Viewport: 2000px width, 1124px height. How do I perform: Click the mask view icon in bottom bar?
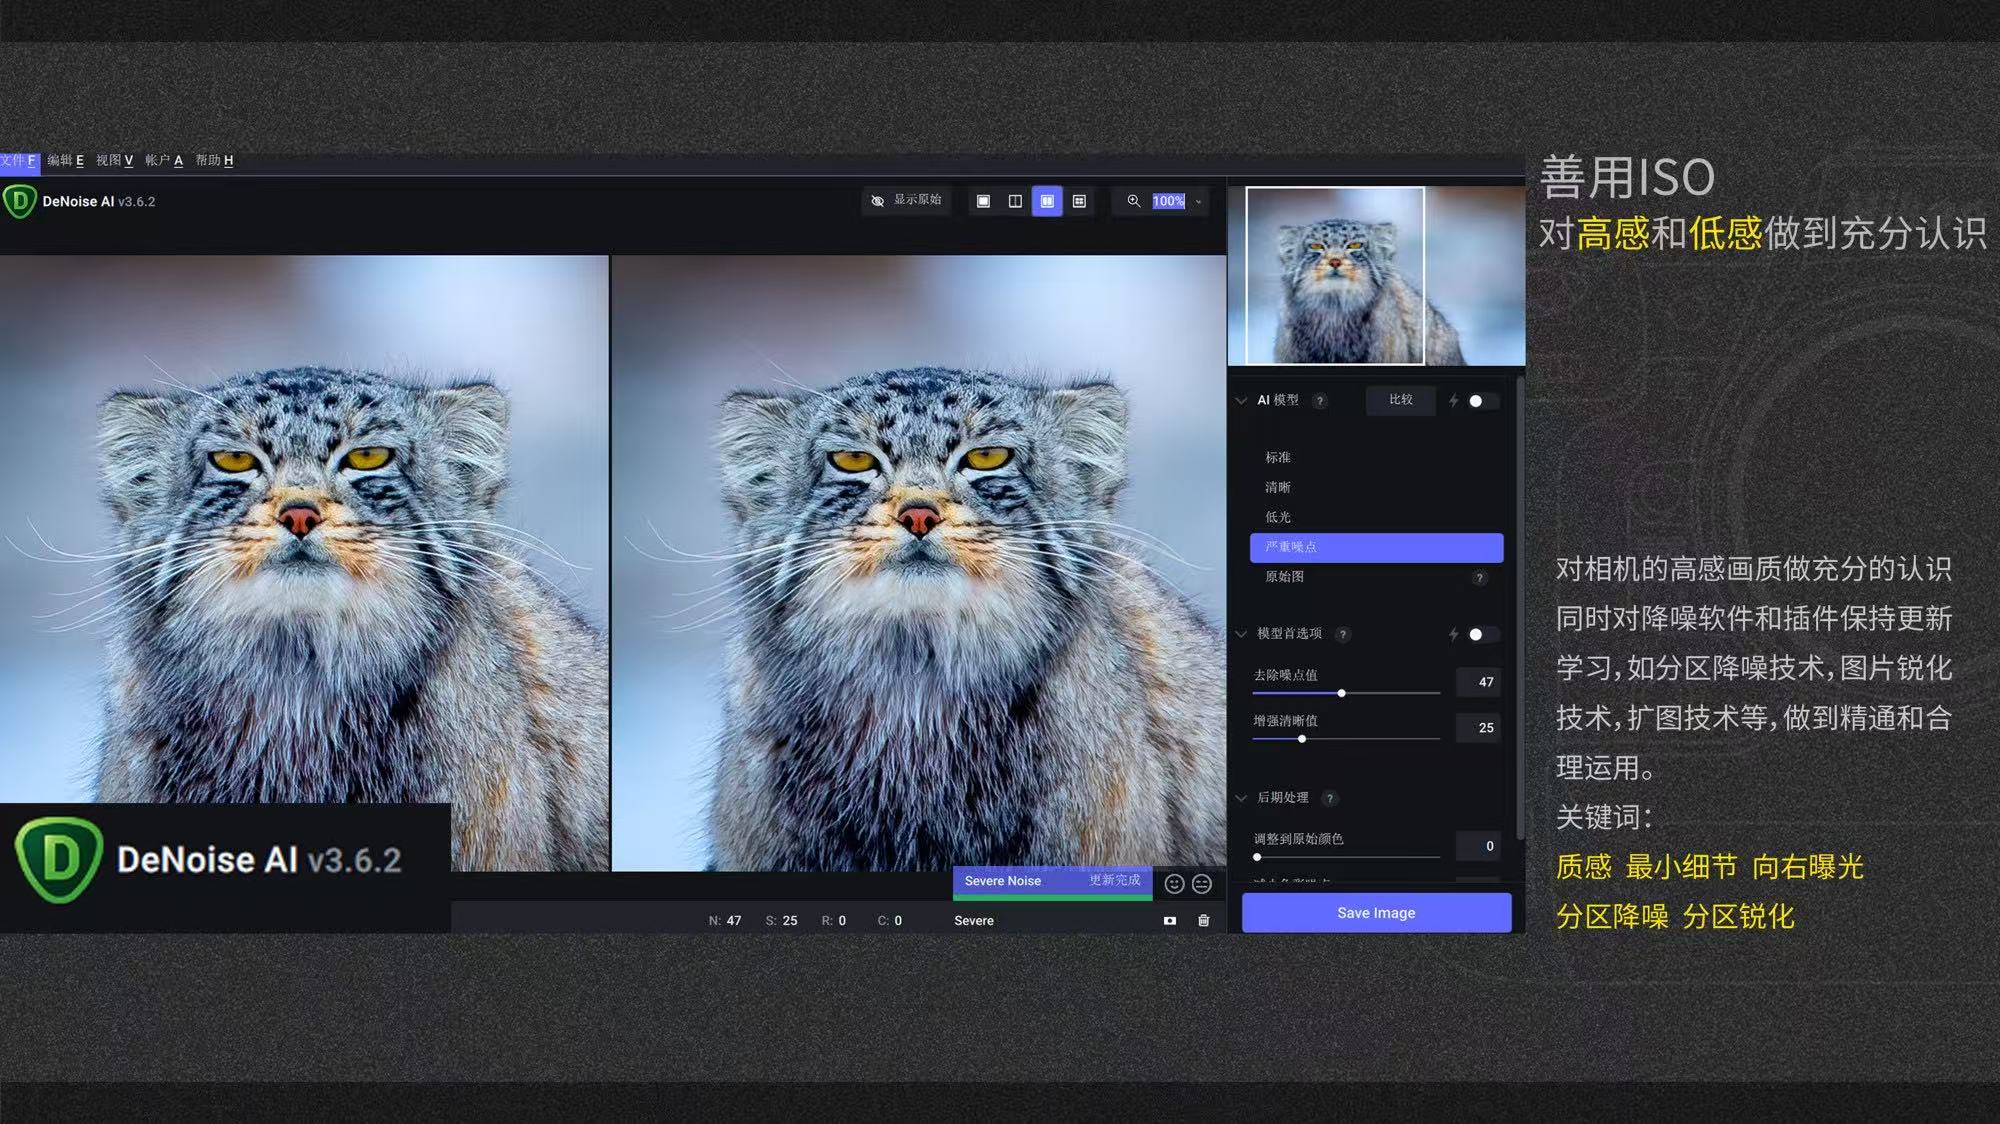click(x=1169, y=921)
